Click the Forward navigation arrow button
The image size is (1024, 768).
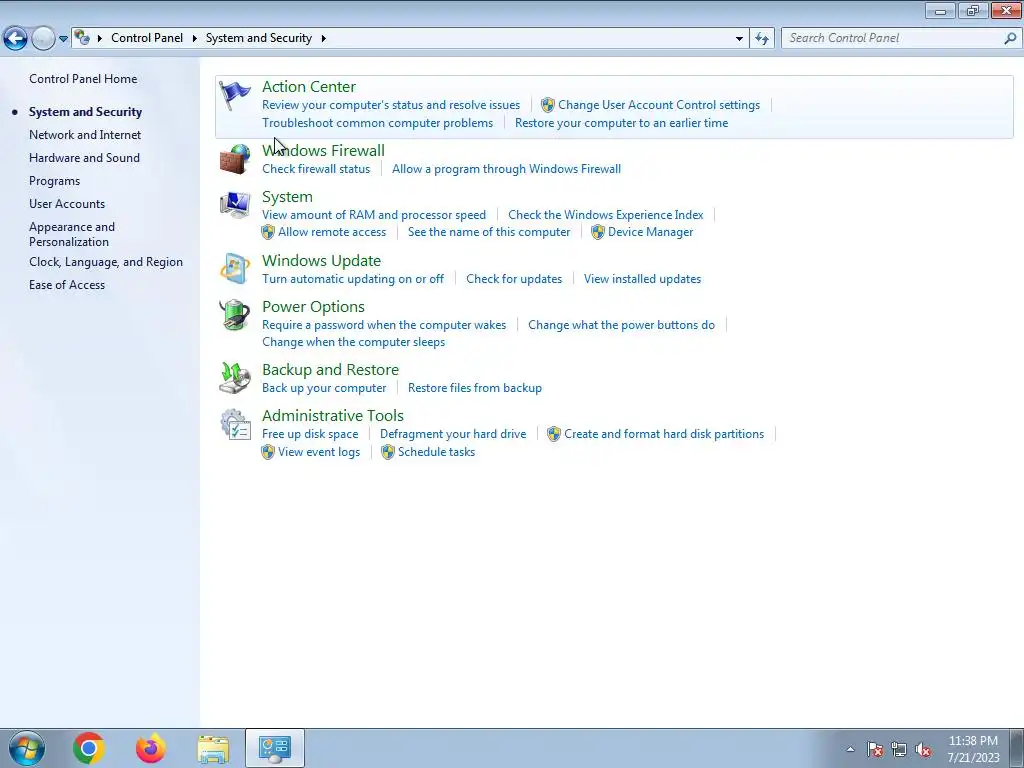pos(43,39)
